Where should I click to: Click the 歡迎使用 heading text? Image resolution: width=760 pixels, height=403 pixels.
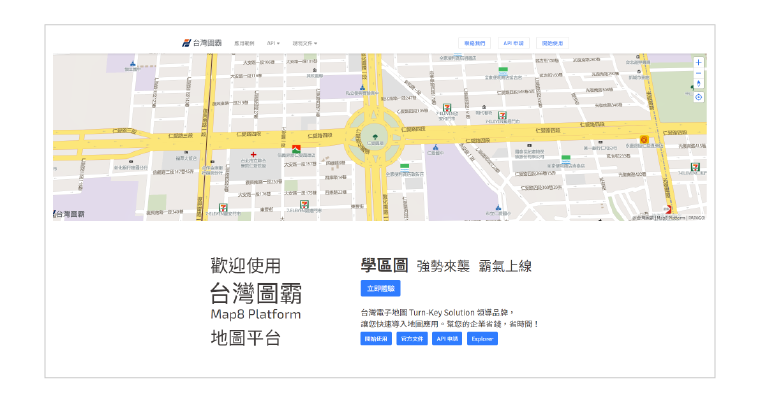[x=246, y=265]
